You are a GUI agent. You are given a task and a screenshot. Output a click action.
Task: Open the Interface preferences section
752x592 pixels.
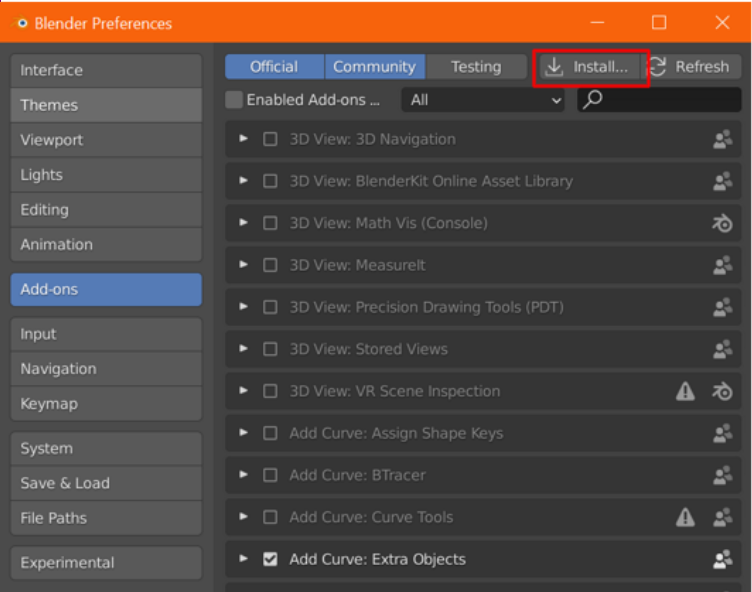tap(106, 71)
